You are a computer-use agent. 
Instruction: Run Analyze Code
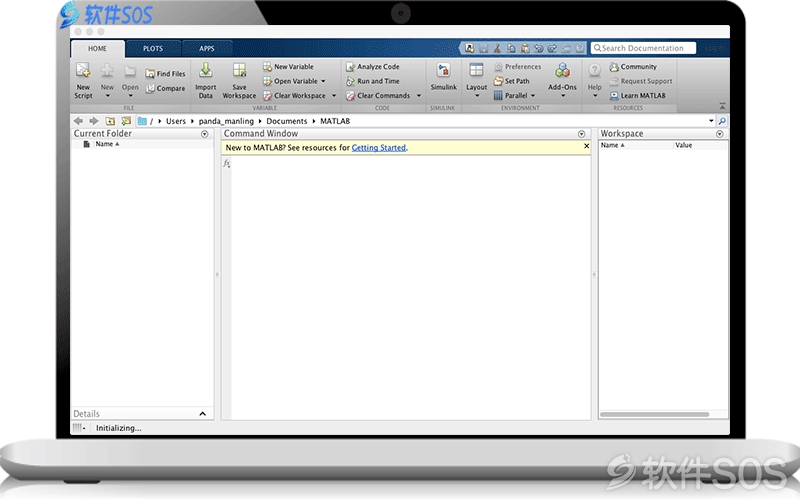click(372, 66)
